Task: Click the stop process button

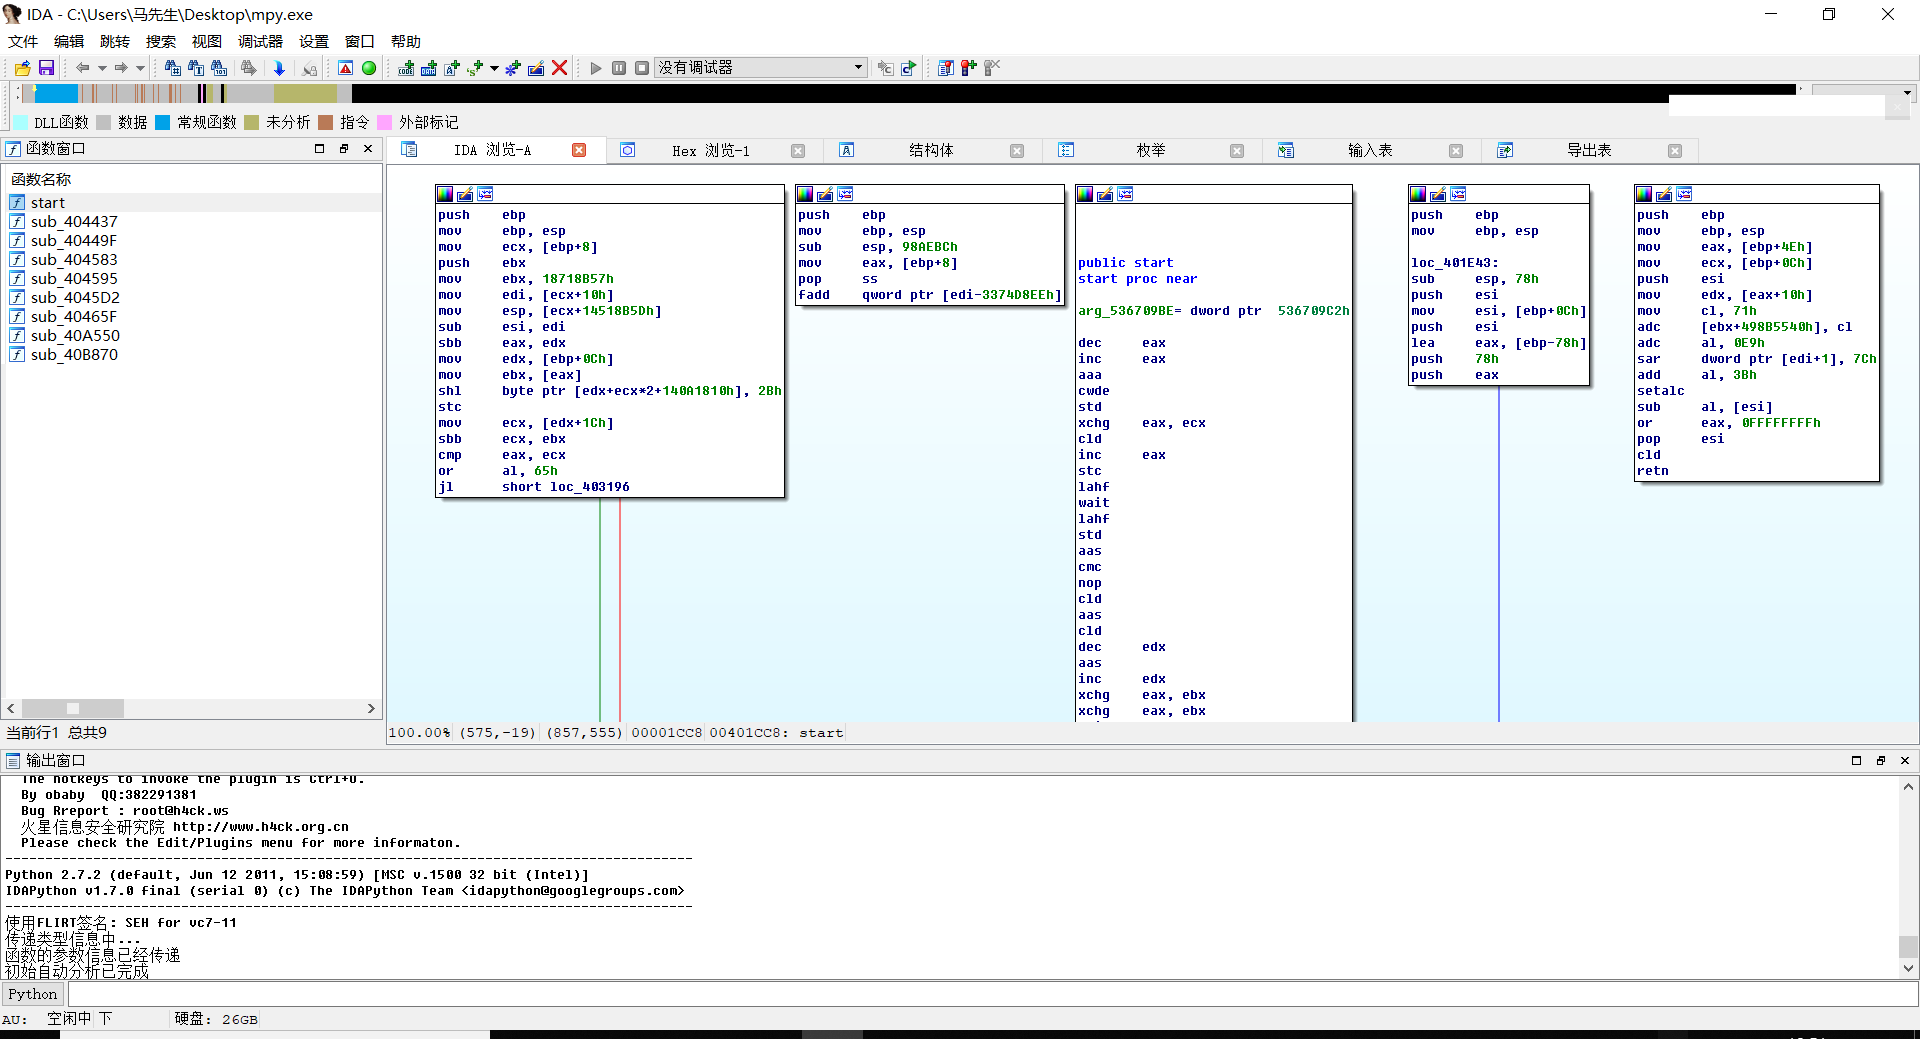Action: point(642,68)
